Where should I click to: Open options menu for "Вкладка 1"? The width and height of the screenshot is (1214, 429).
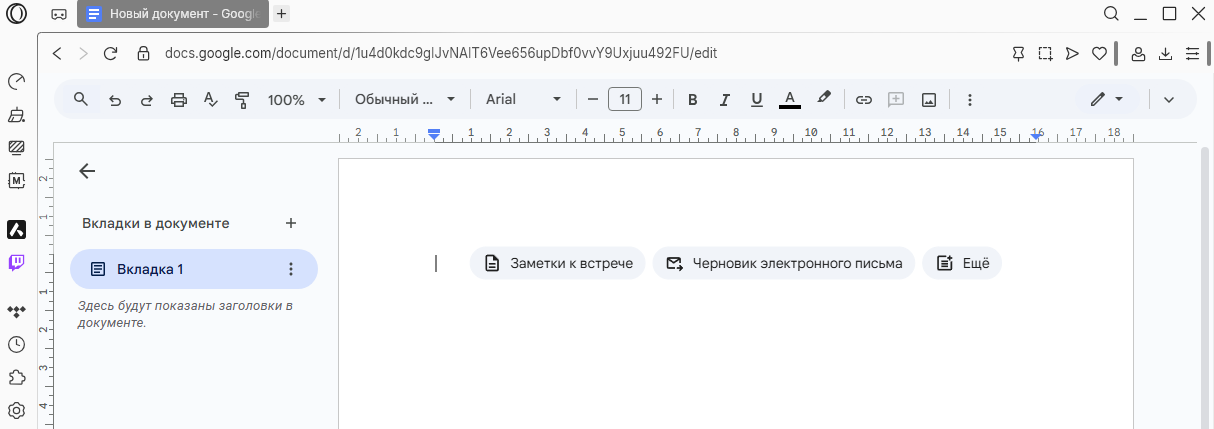pyautogui.click(x=291, y=269)
